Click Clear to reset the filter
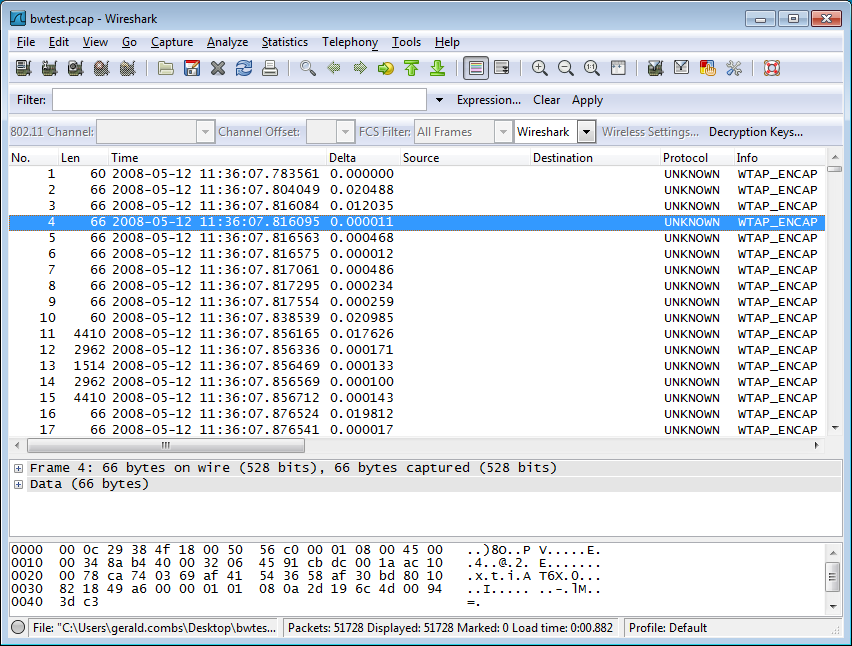The image size is (852, 646). (x=546, y=100)
